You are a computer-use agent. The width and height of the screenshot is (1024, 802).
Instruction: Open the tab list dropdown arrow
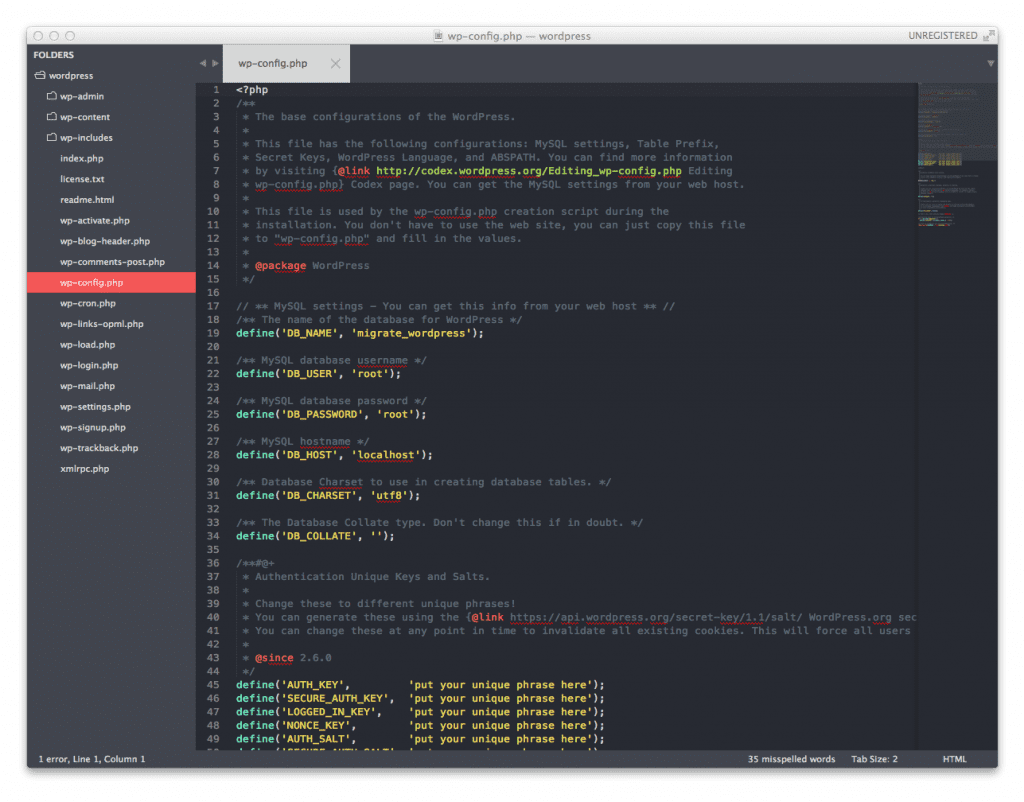click(990, 63)
